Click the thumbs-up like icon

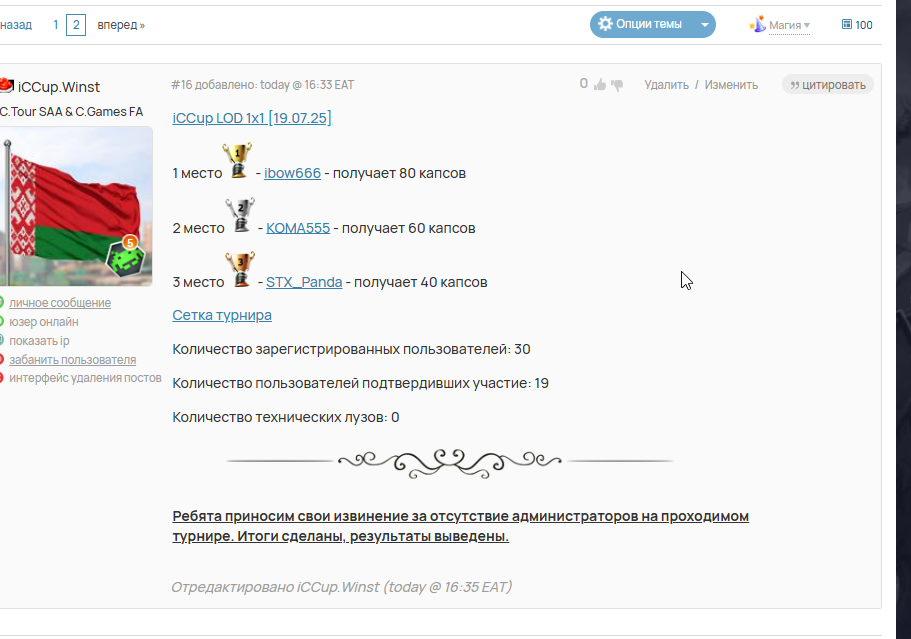coord(600,85)
